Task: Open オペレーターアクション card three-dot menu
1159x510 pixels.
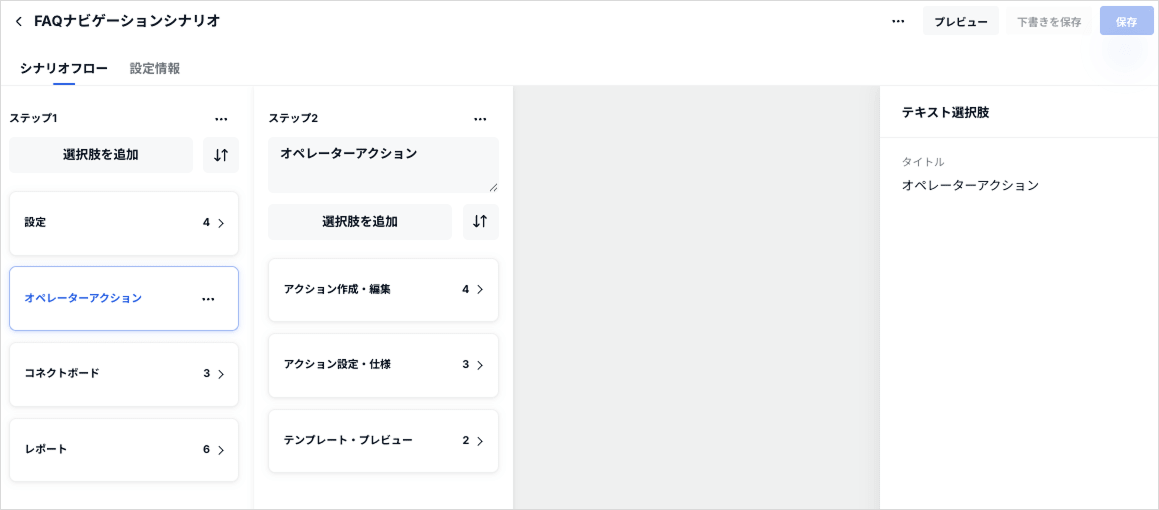Action: [208, 299]
